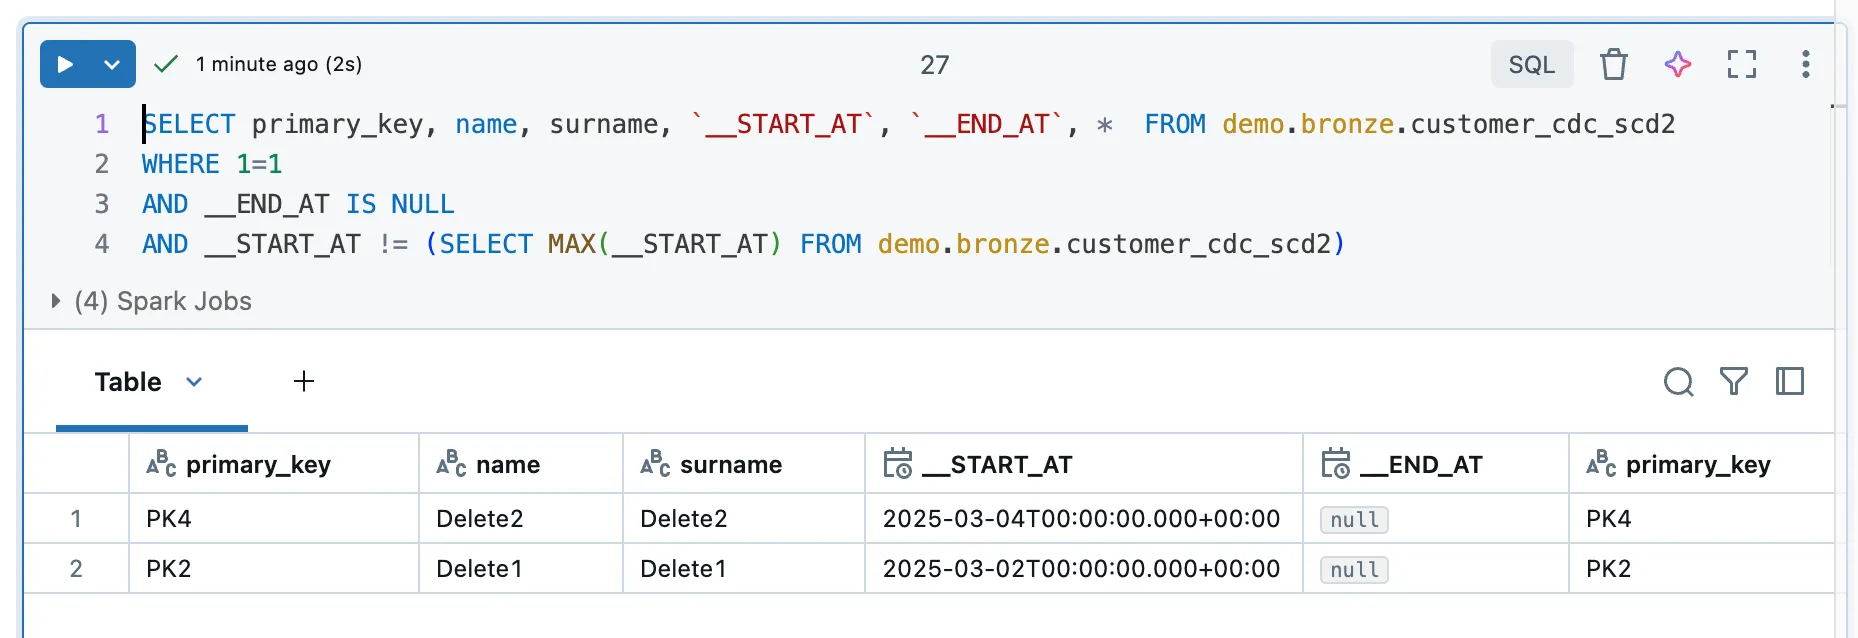Open run options dropdown arrow

[112, 64]
